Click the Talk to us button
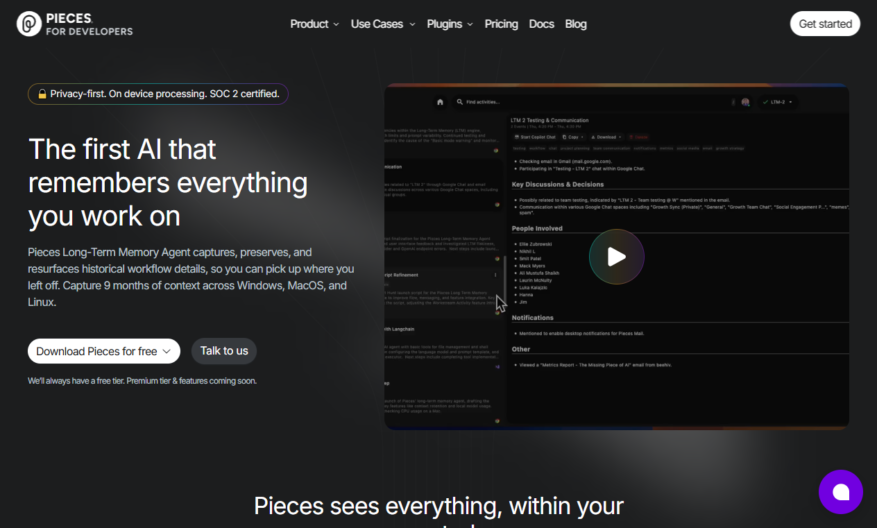This screenshot has height=528, width=877. point(224,351)
